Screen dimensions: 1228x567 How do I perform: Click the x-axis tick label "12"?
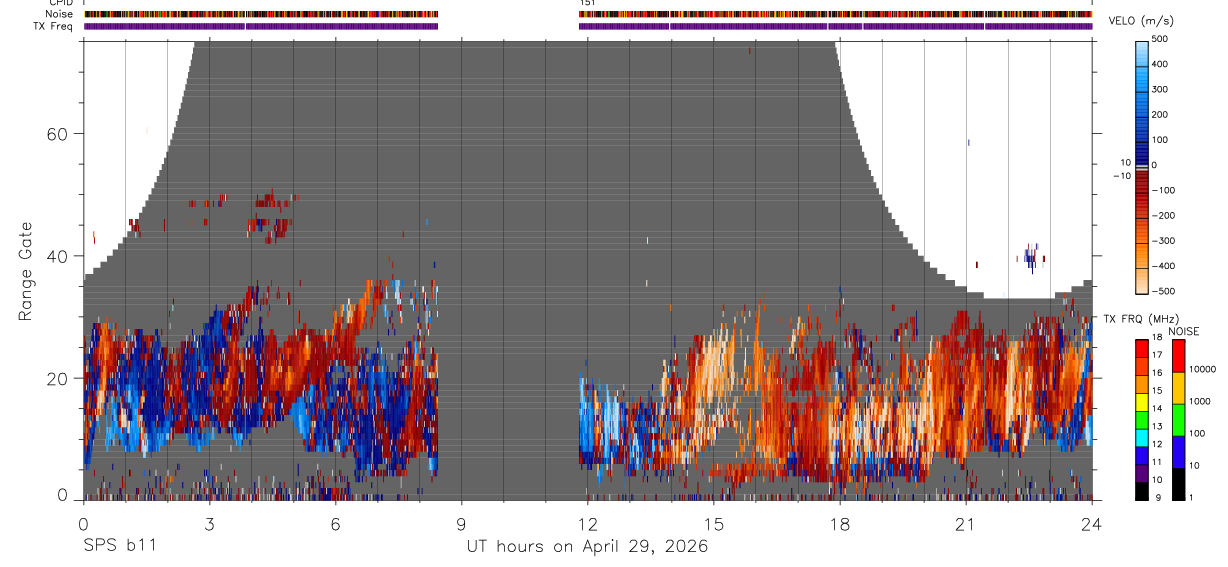point(588,524)
